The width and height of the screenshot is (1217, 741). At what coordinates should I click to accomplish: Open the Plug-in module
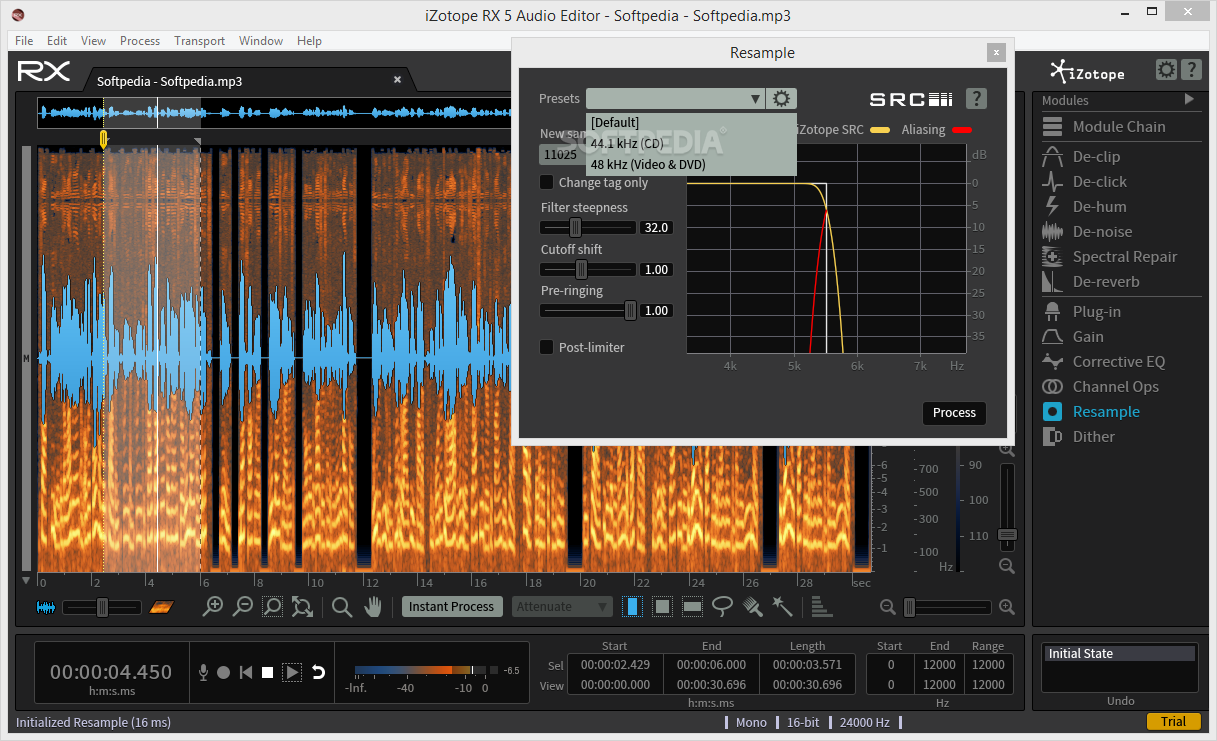click(x=1095, y=312)
